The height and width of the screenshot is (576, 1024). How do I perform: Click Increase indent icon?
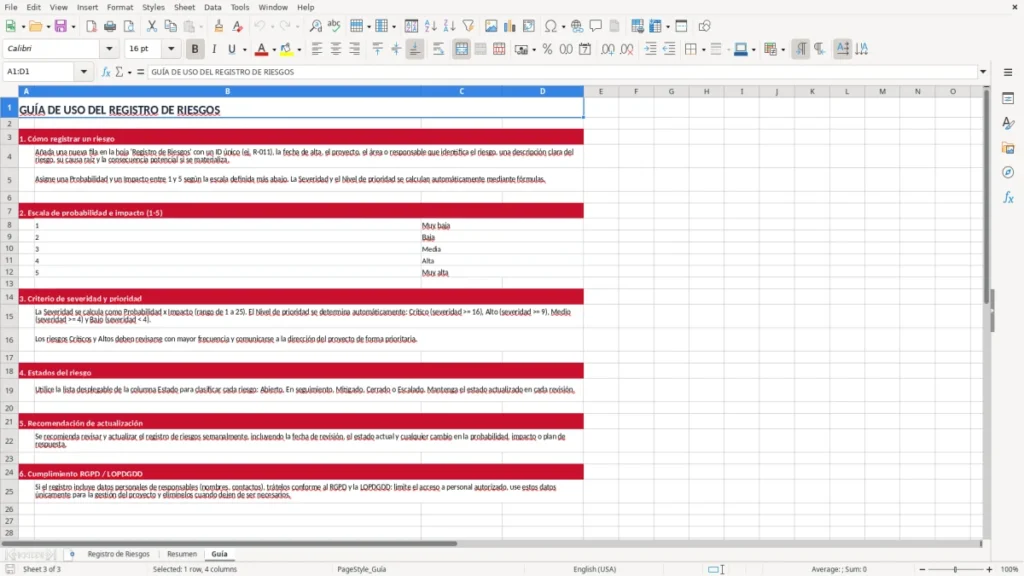click(x=650, y=49)
